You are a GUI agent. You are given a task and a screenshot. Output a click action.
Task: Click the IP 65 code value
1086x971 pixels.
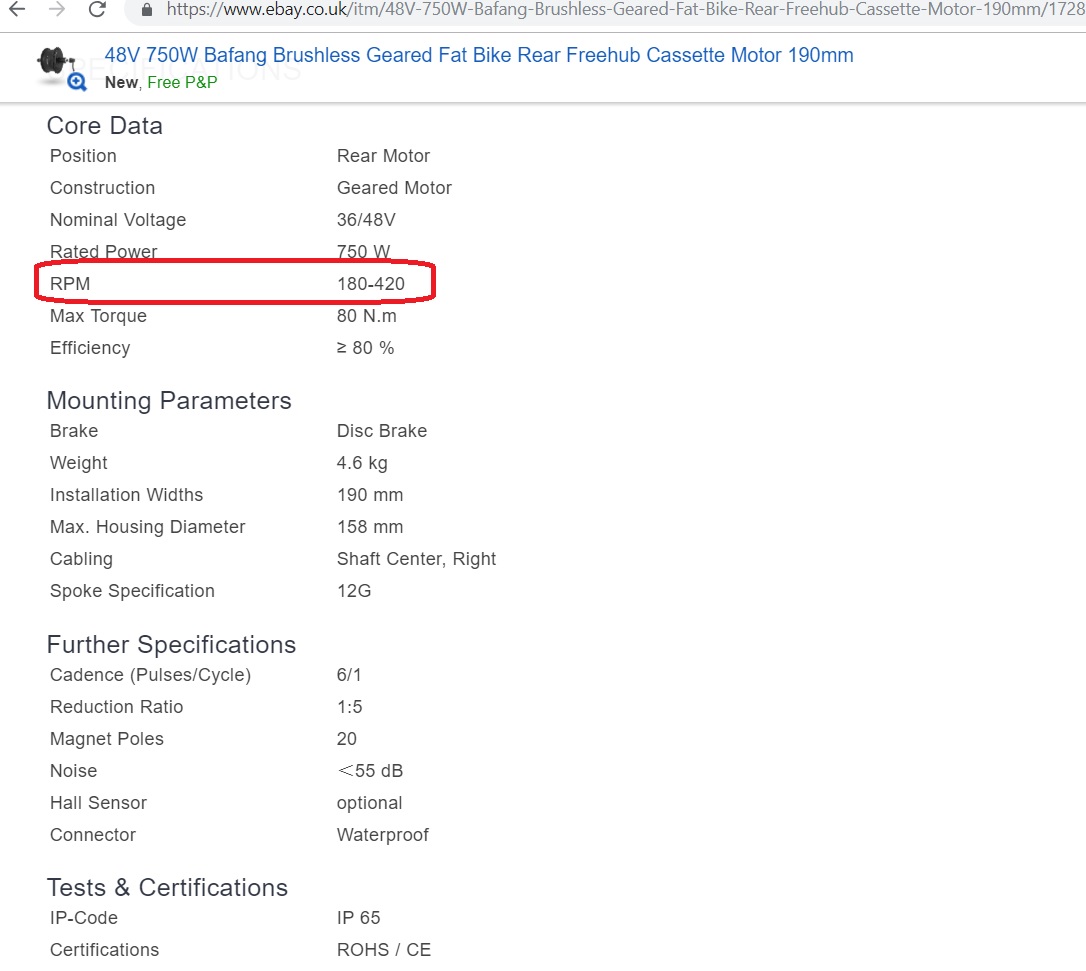(359, 918)
